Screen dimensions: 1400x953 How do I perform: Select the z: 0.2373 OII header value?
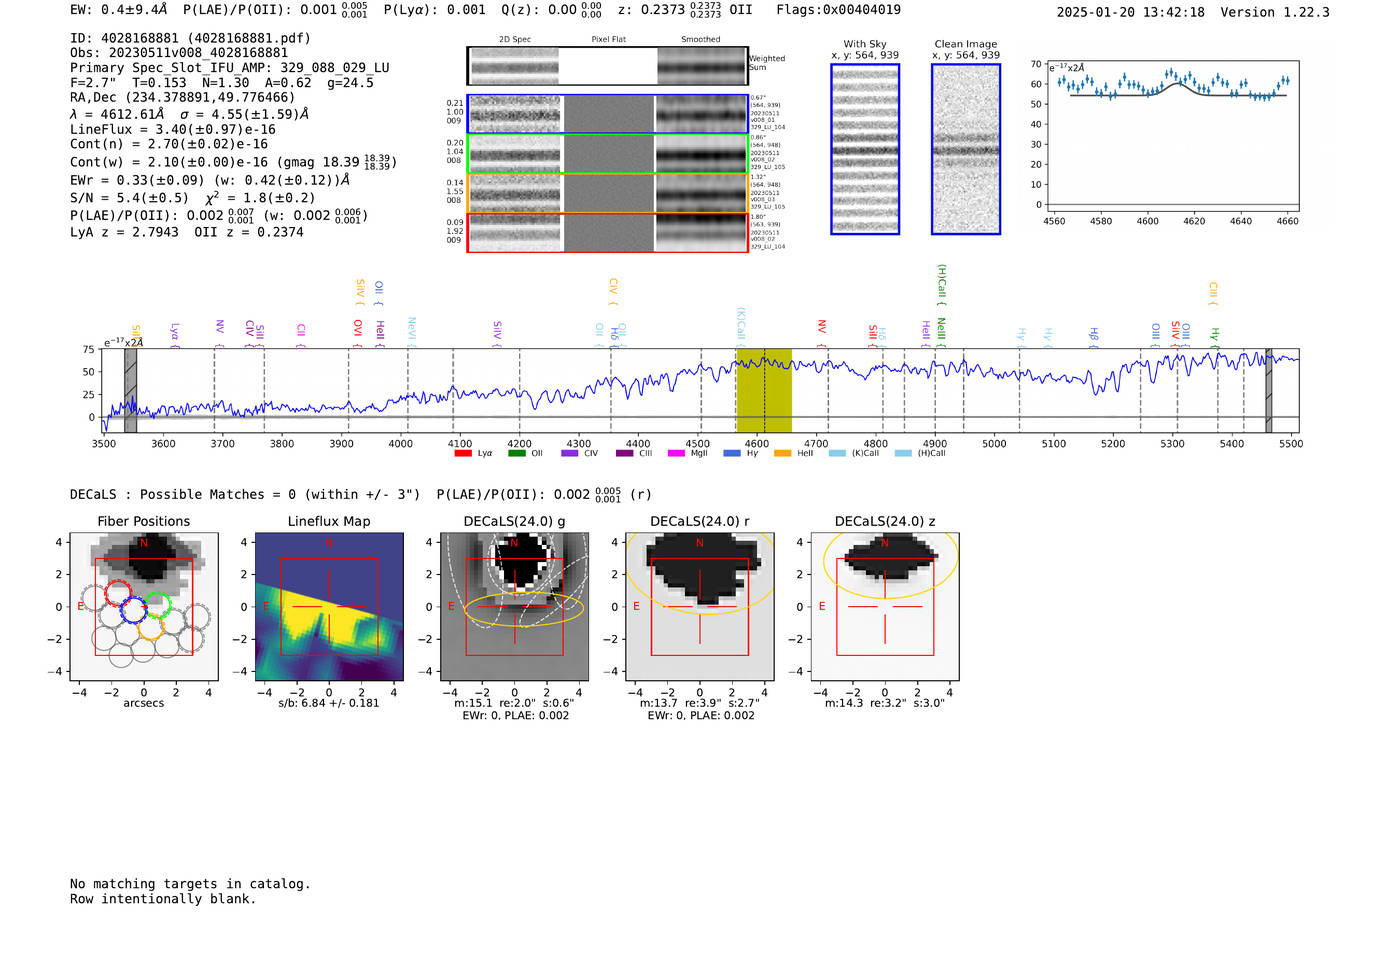pos(685,10)
